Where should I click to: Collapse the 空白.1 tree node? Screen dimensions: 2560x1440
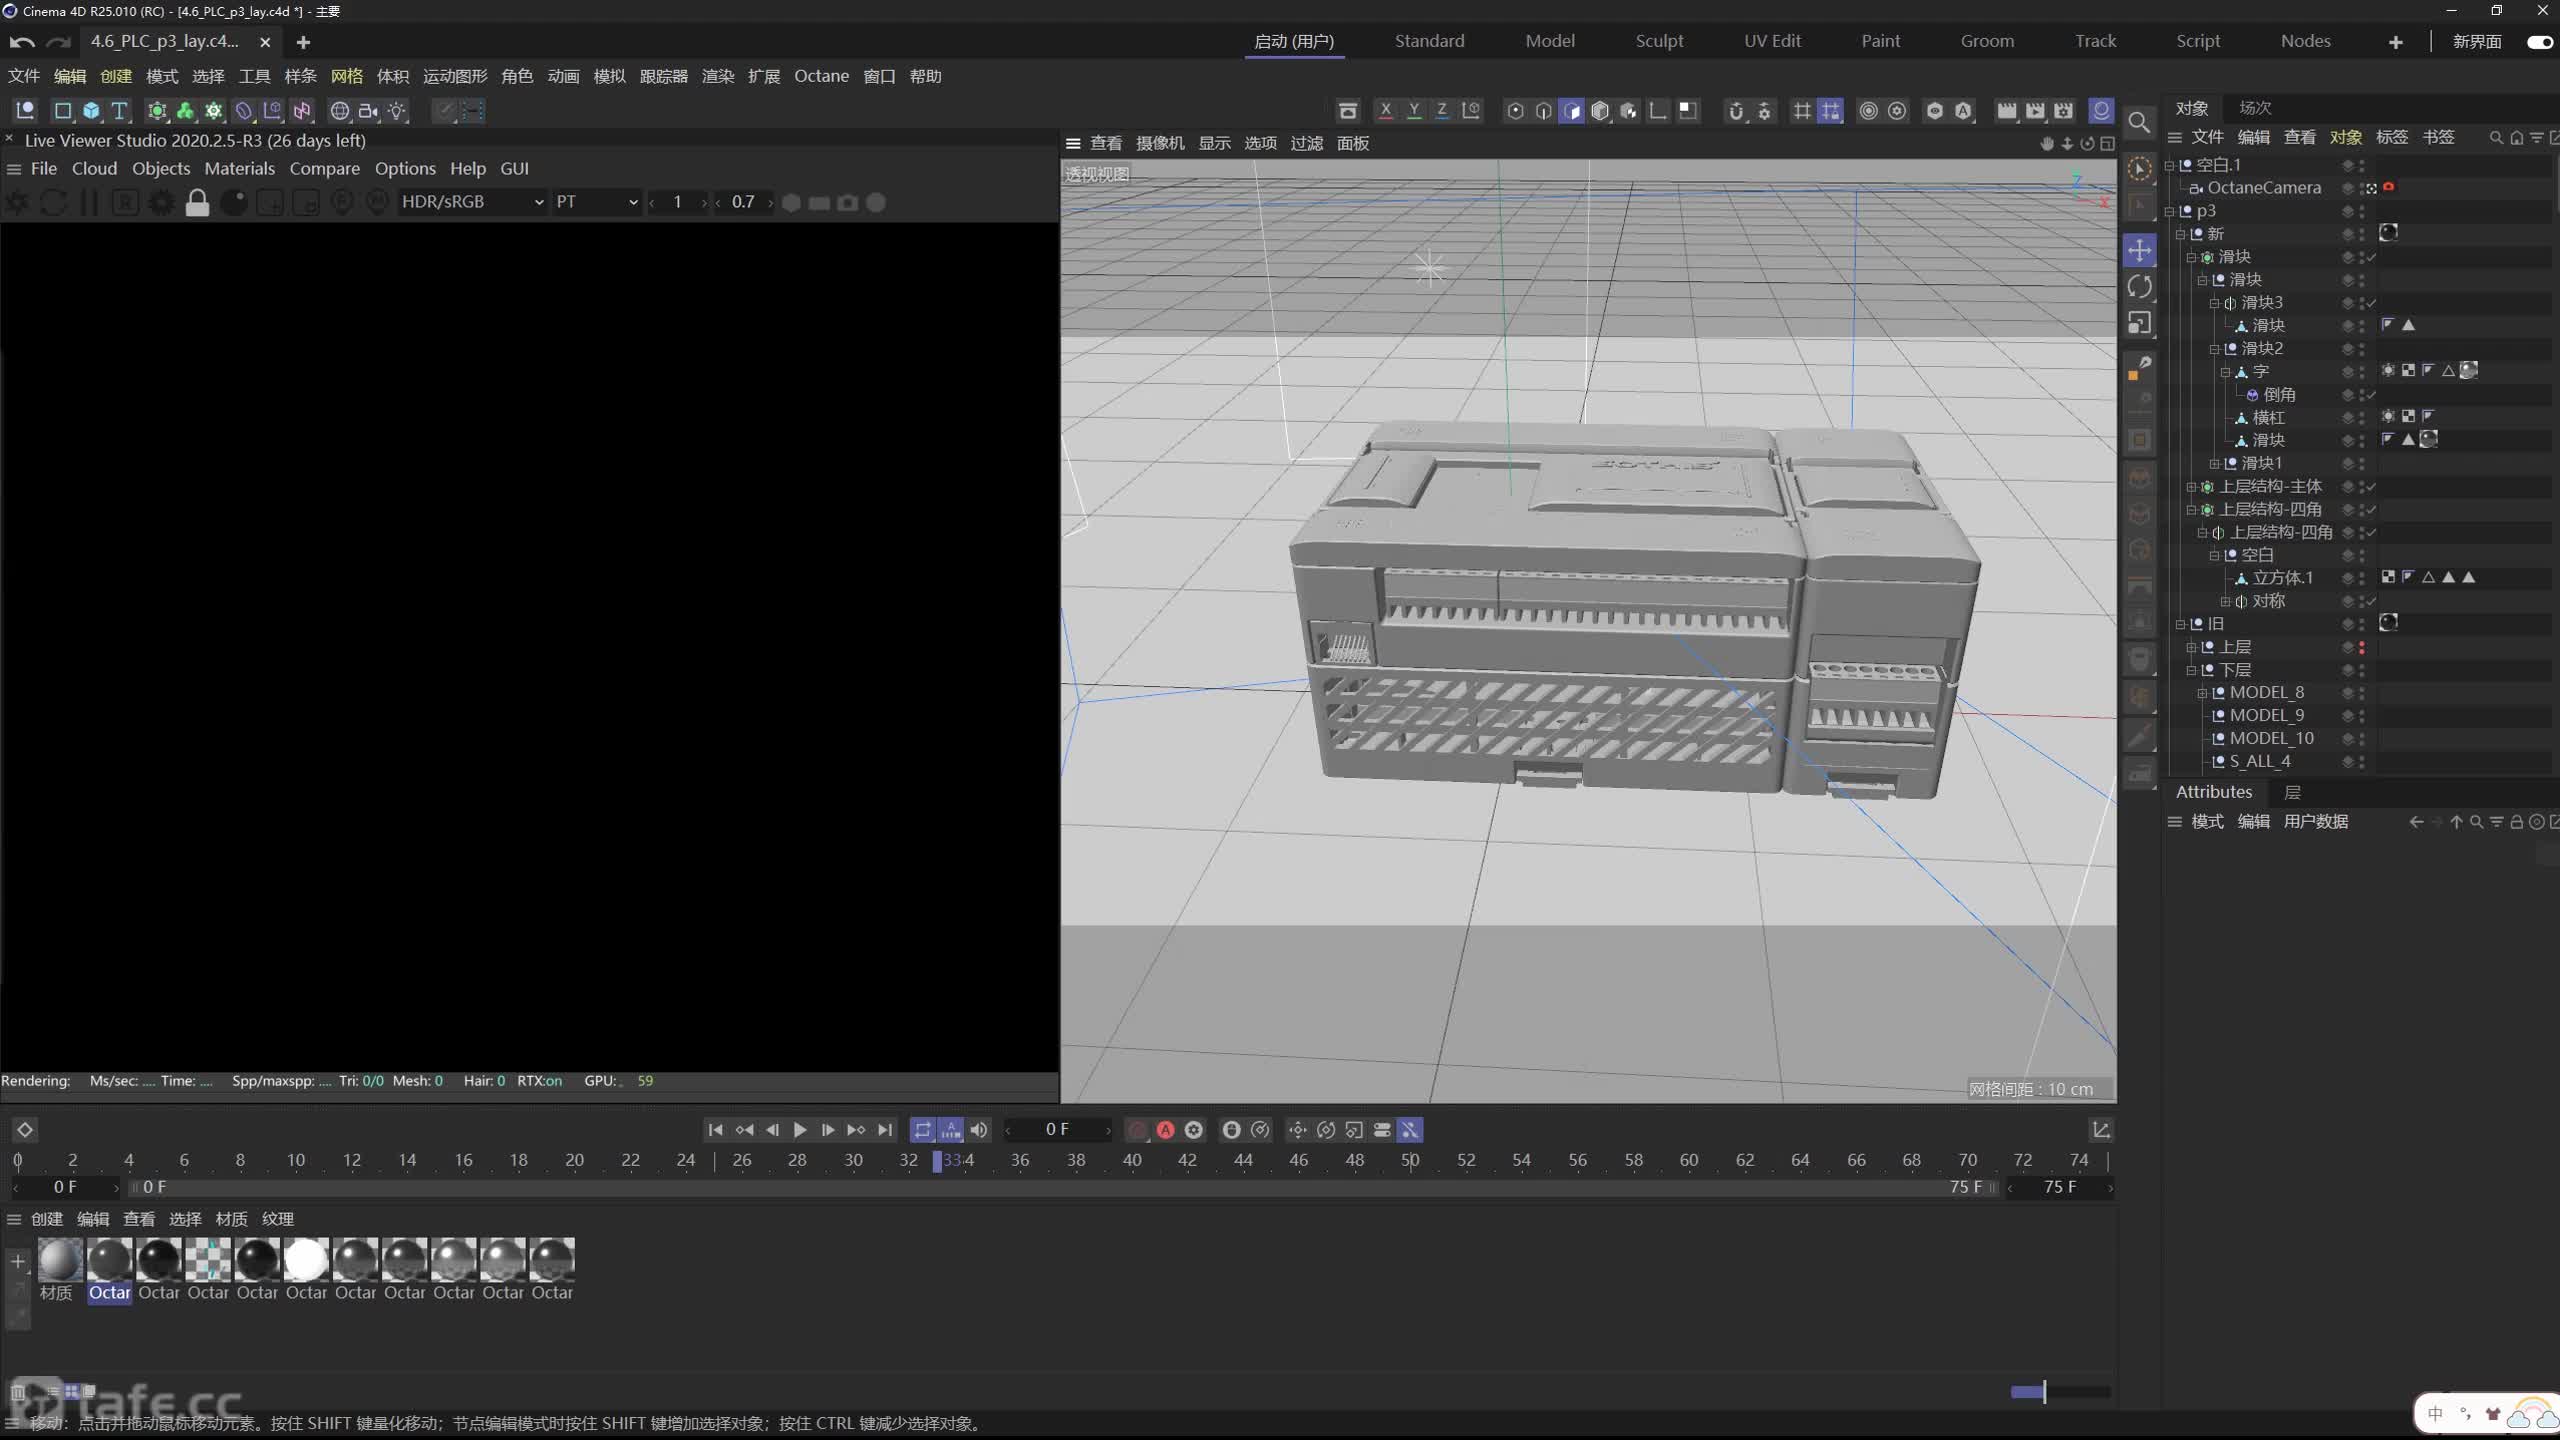[2170, 166]
